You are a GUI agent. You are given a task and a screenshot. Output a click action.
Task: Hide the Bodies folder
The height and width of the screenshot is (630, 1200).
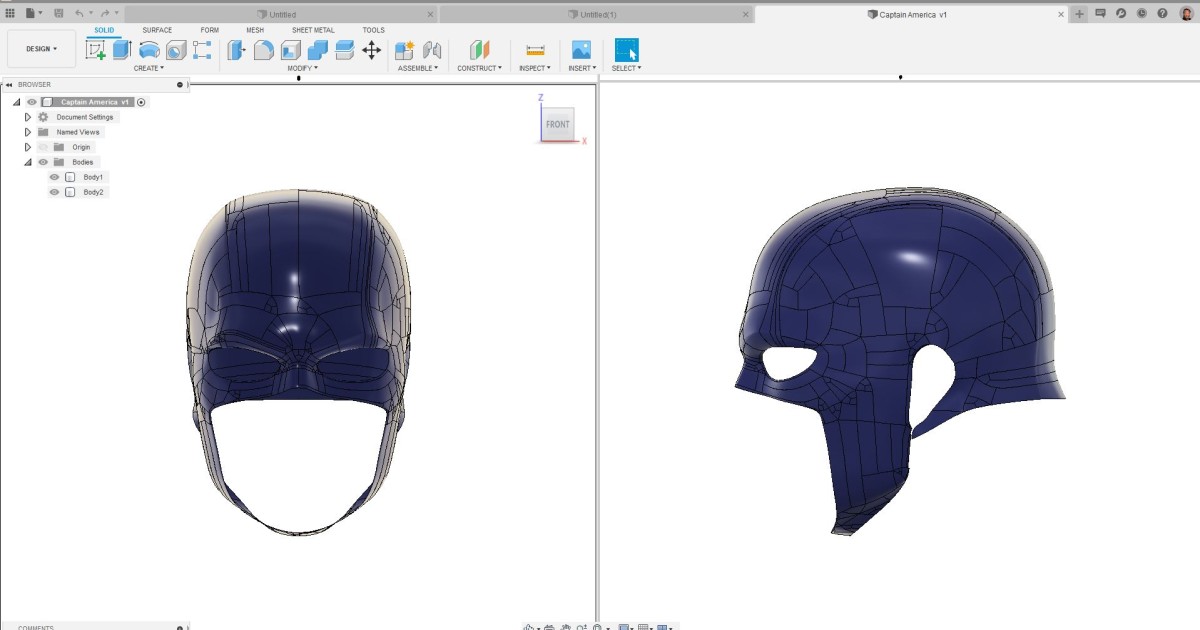tap(43, 162)
